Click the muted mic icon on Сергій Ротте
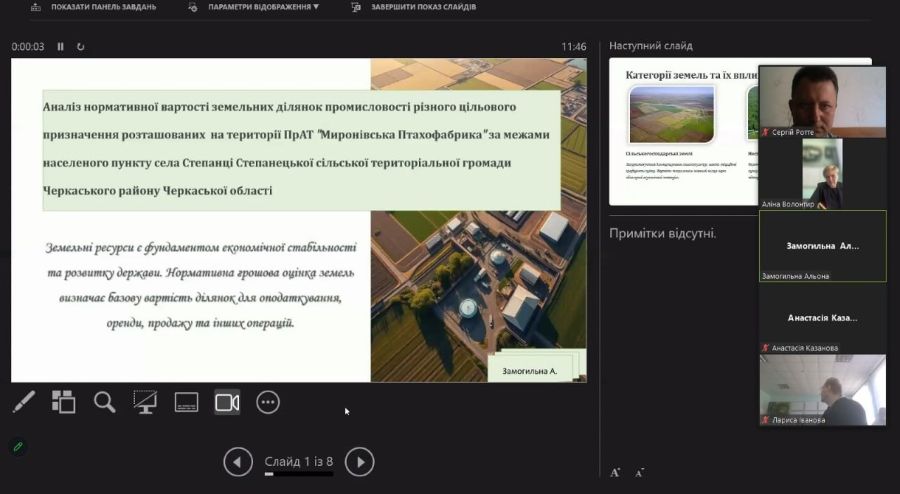 coord(765,132)
